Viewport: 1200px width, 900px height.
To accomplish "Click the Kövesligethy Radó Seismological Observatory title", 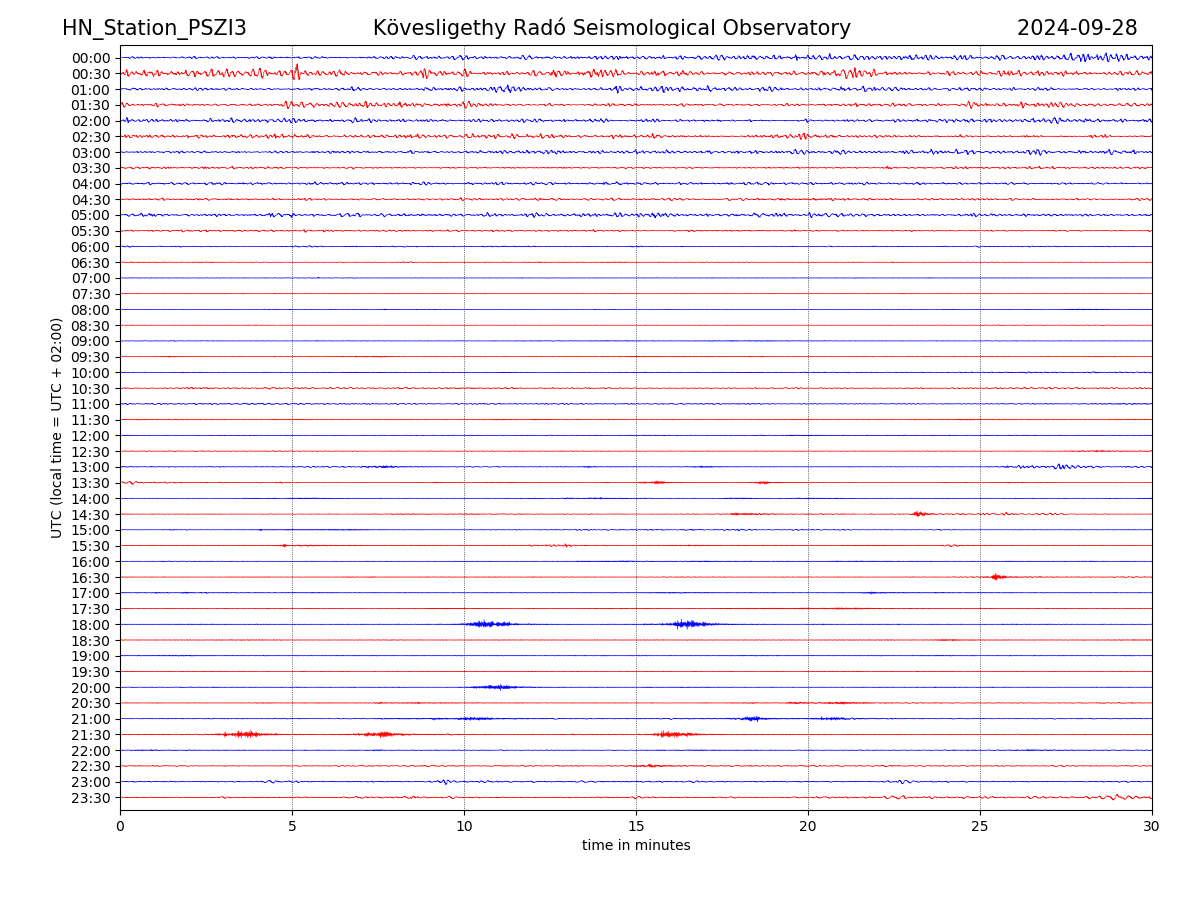I will pos(611,28).
